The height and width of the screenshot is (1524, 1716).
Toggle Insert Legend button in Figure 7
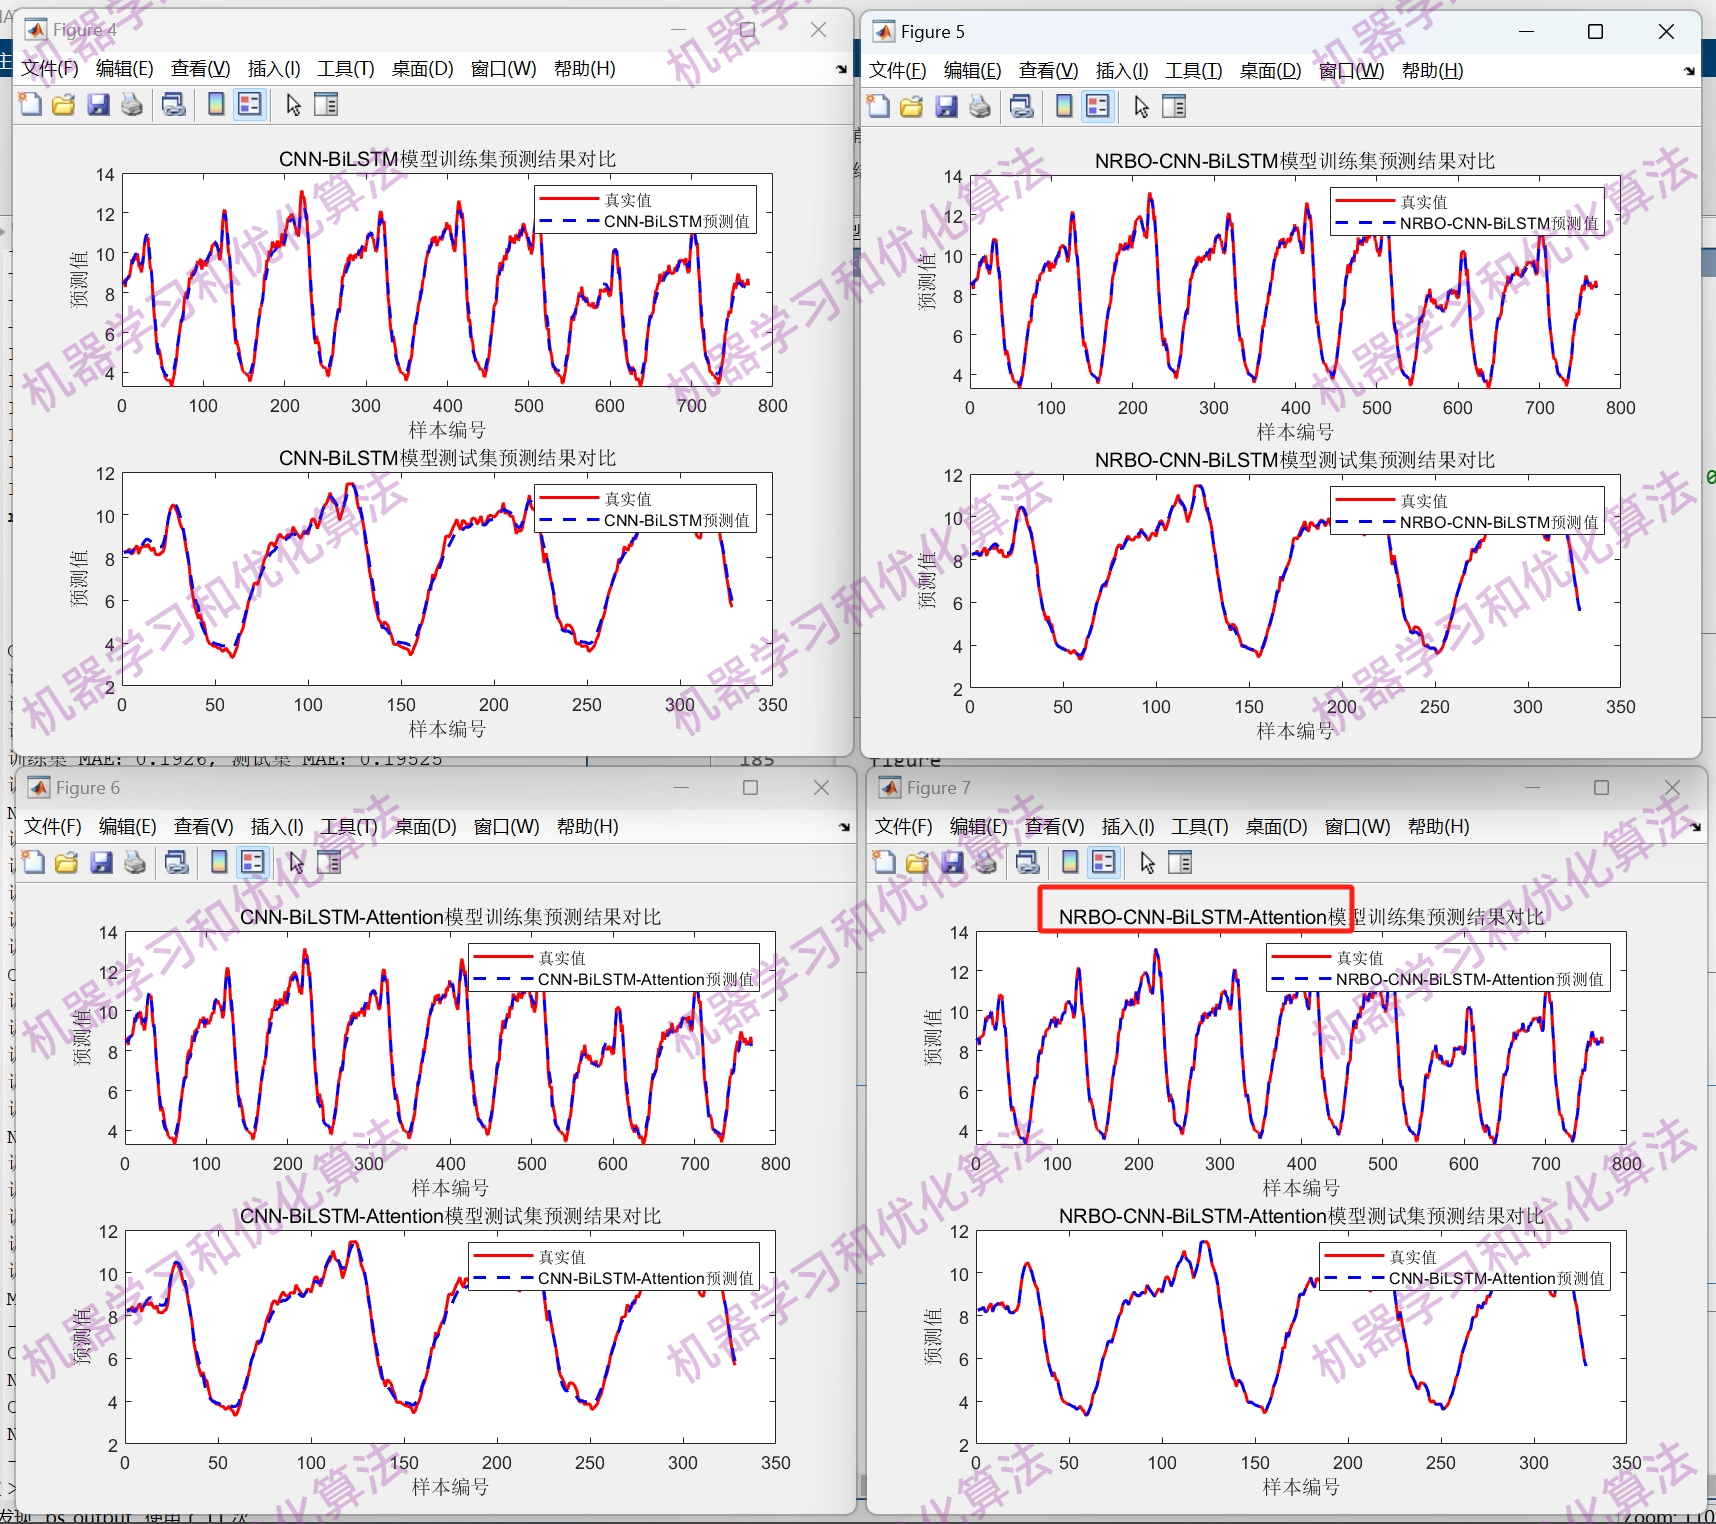[x=1104, y=862]
